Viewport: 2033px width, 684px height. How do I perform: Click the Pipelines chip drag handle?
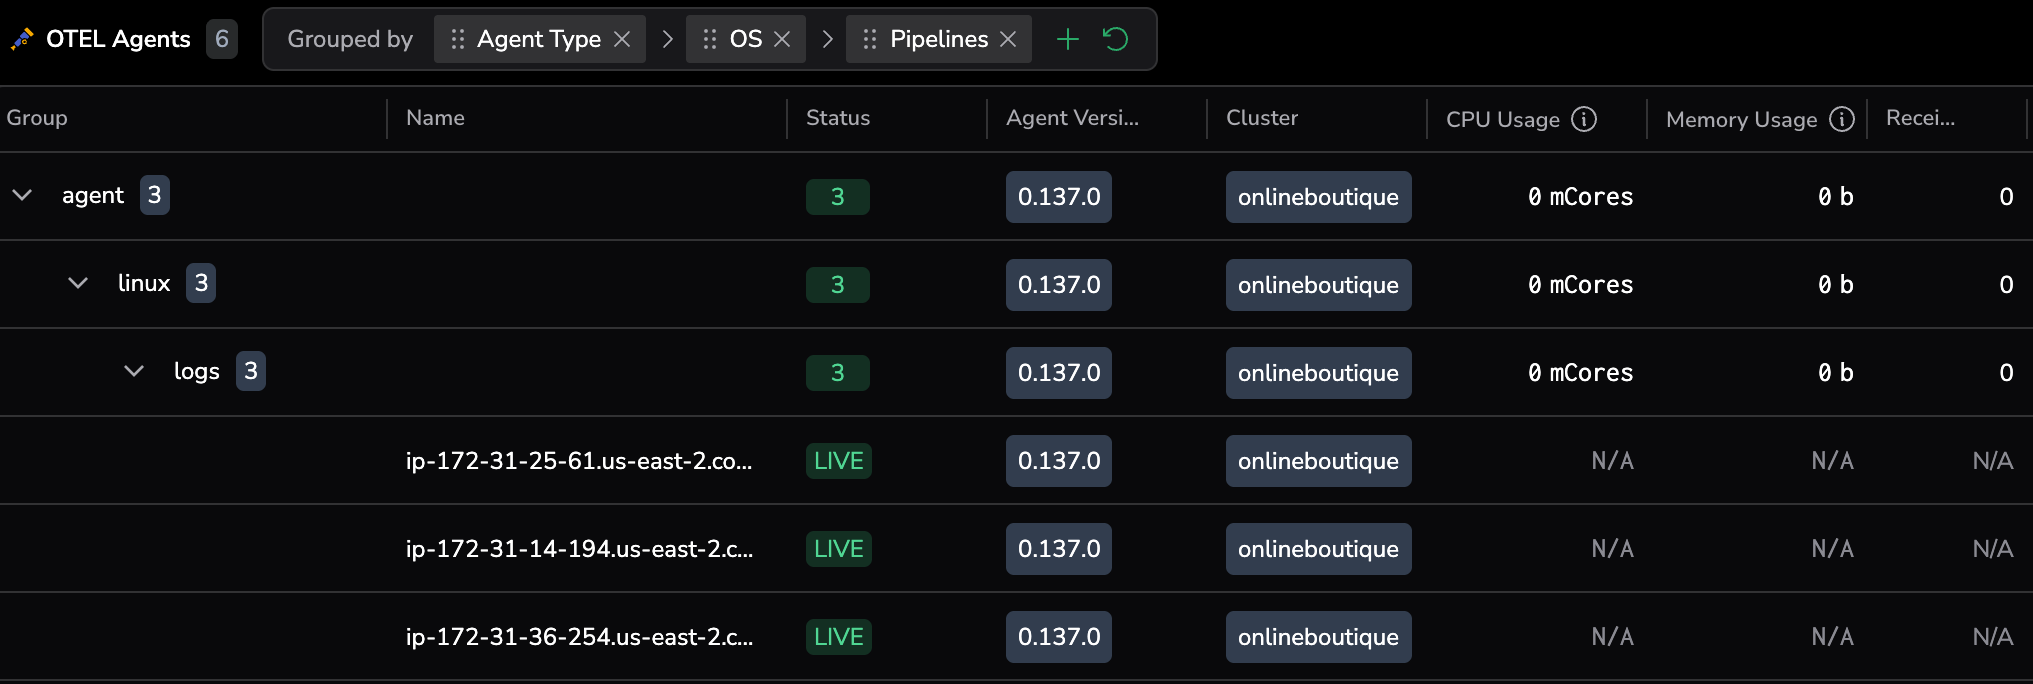870,39
